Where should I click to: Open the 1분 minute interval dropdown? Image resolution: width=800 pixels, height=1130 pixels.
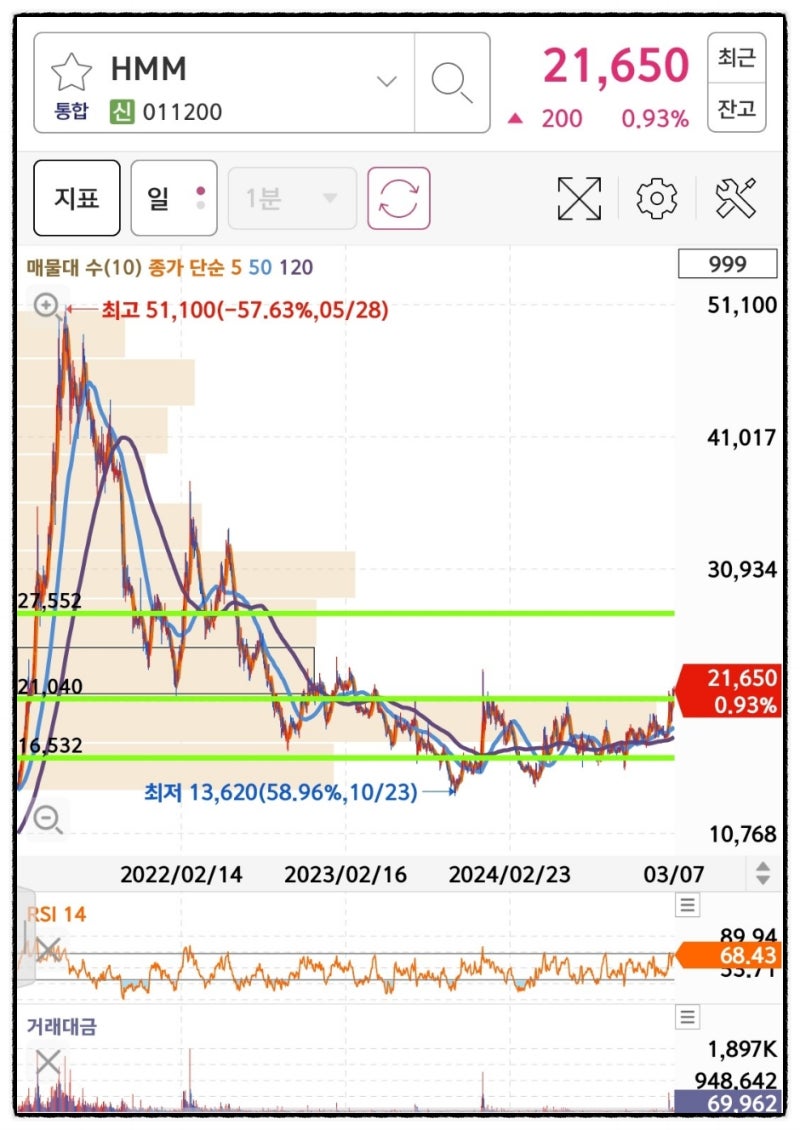pos(292,197)
